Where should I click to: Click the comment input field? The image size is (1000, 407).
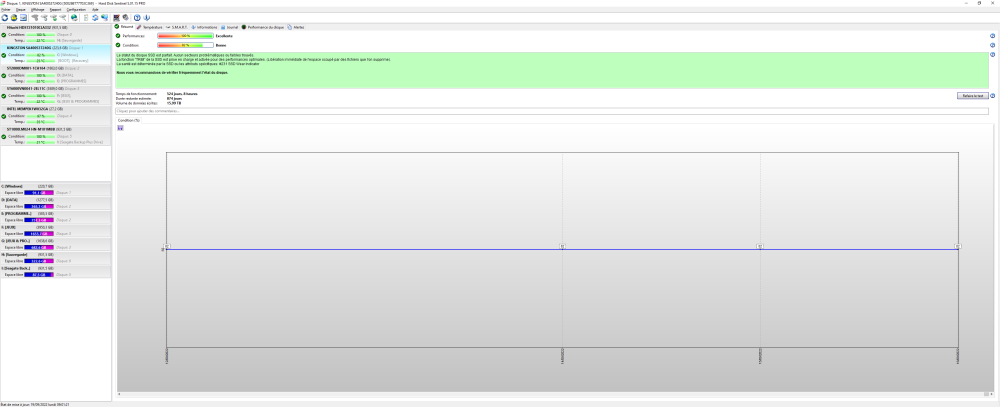(x=550, y=111)
